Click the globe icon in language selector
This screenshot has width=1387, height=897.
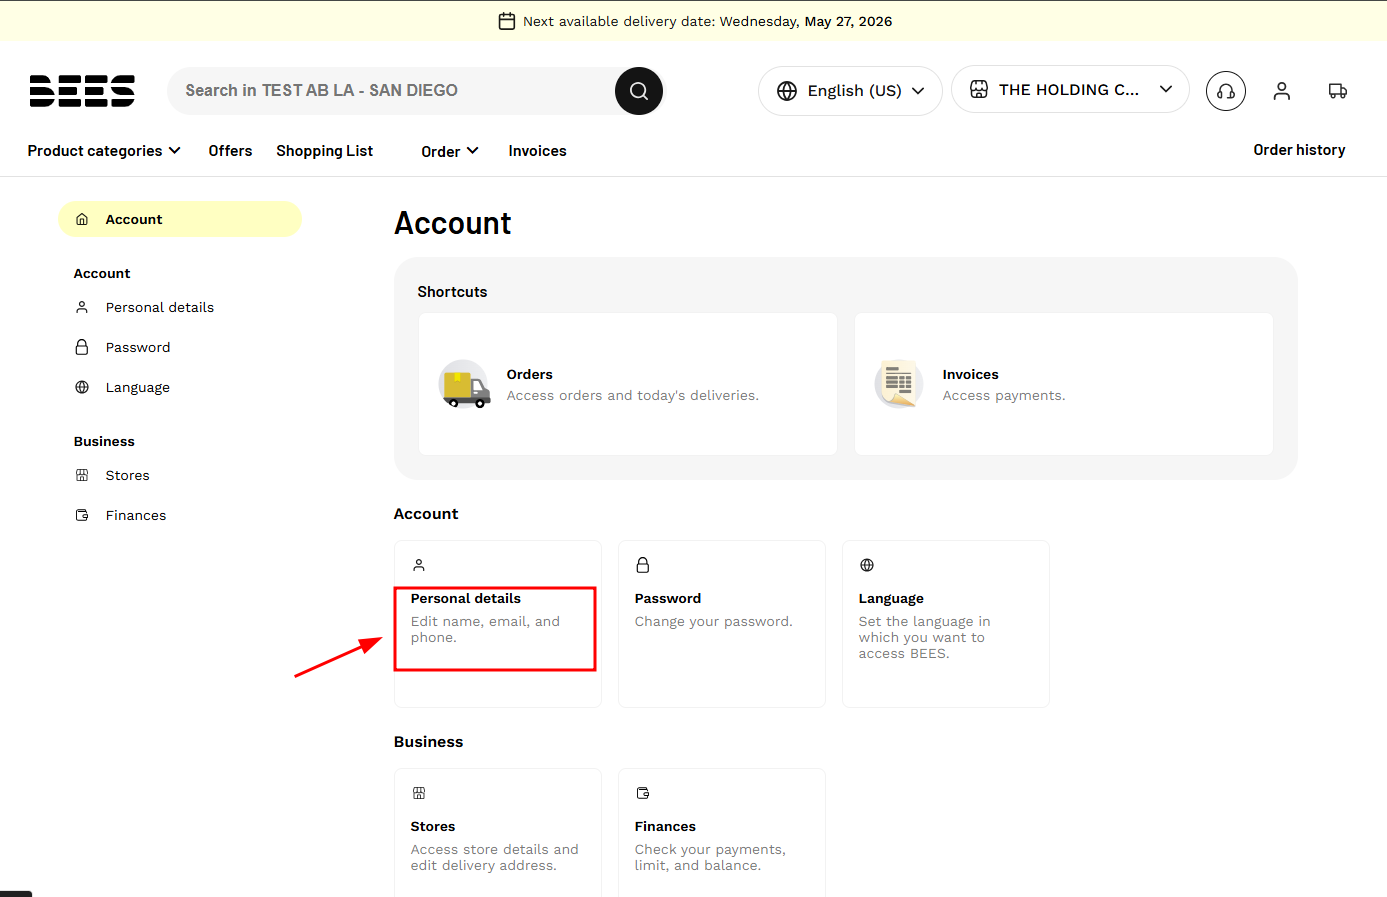(787, 91)
